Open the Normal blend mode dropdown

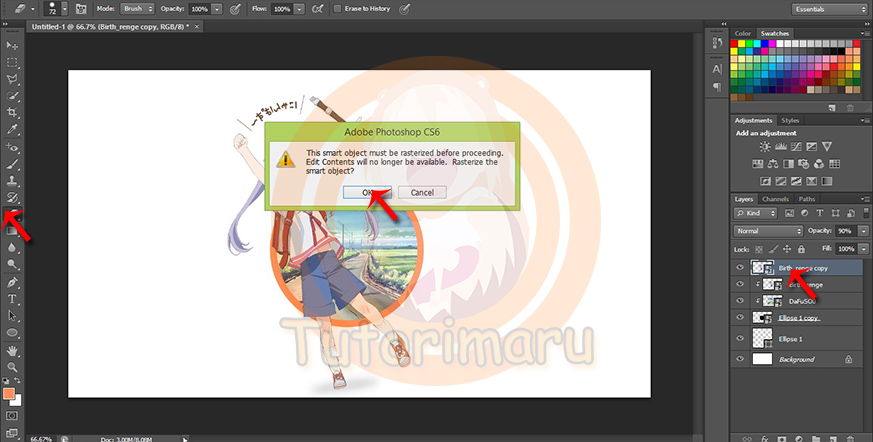coord(768,230)
